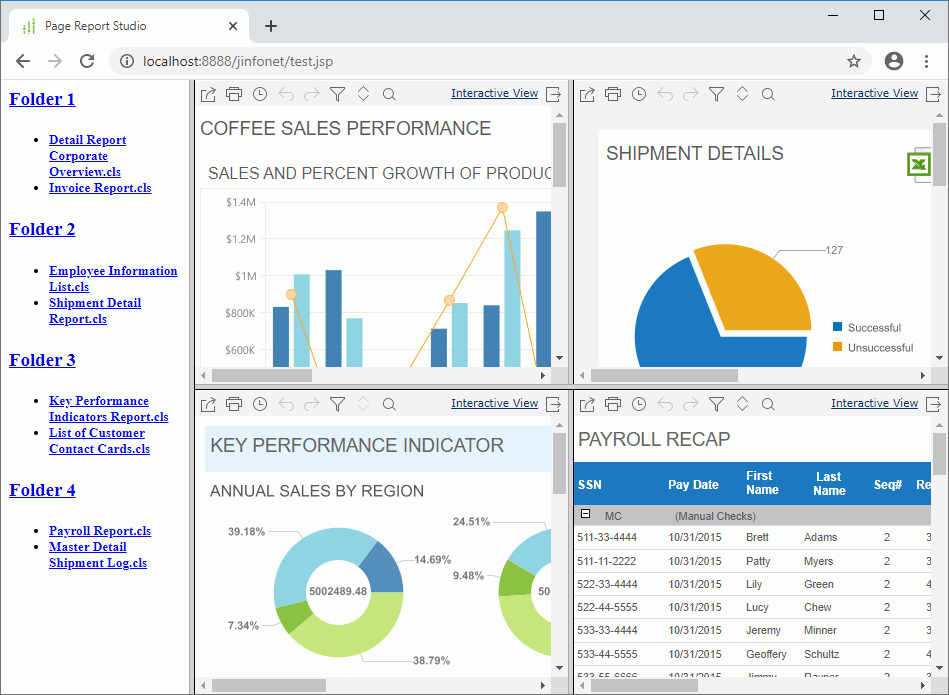Viewport: 949px width, 695px height.
Task: Collapse the MC Manual Checks group
Action: (586, 514)
